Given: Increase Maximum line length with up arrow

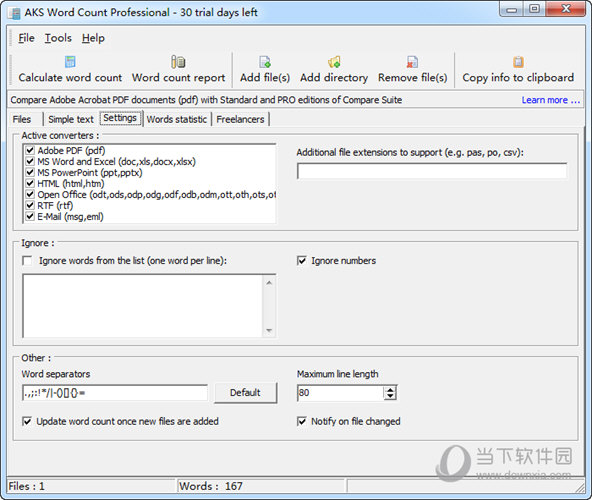Looking at the screenshot, I should click(390, 389).
